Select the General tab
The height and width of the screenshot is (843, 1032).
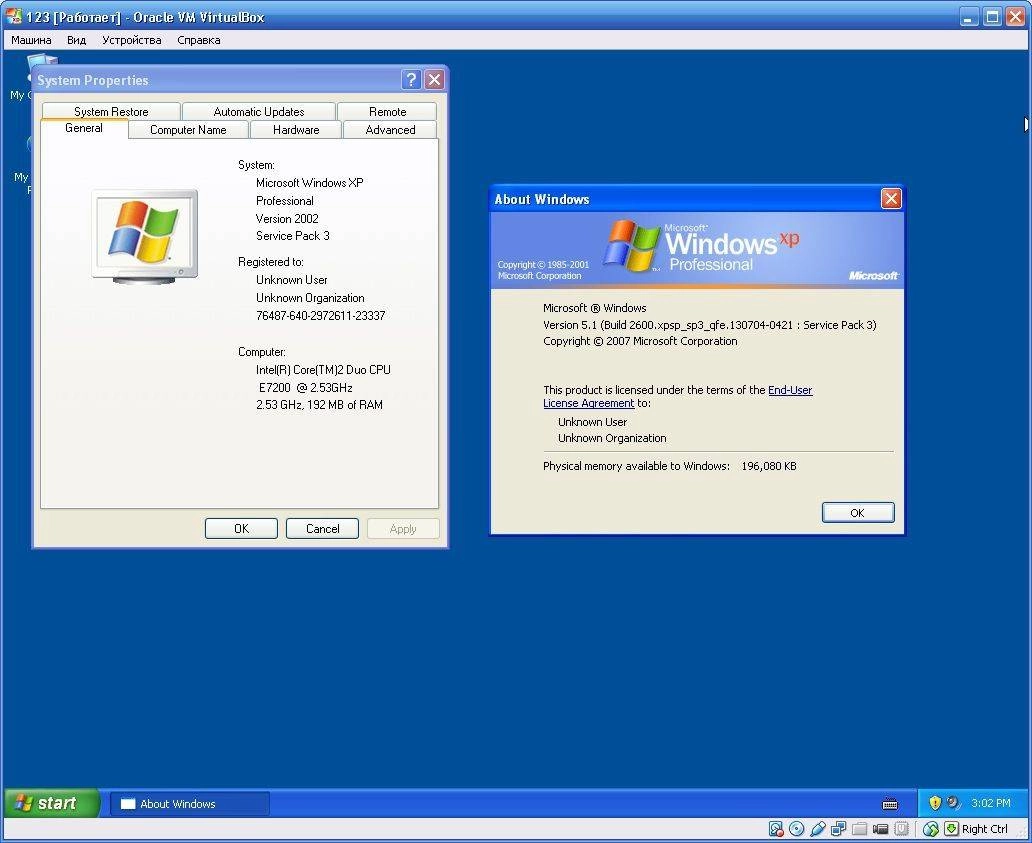[84, 128]
